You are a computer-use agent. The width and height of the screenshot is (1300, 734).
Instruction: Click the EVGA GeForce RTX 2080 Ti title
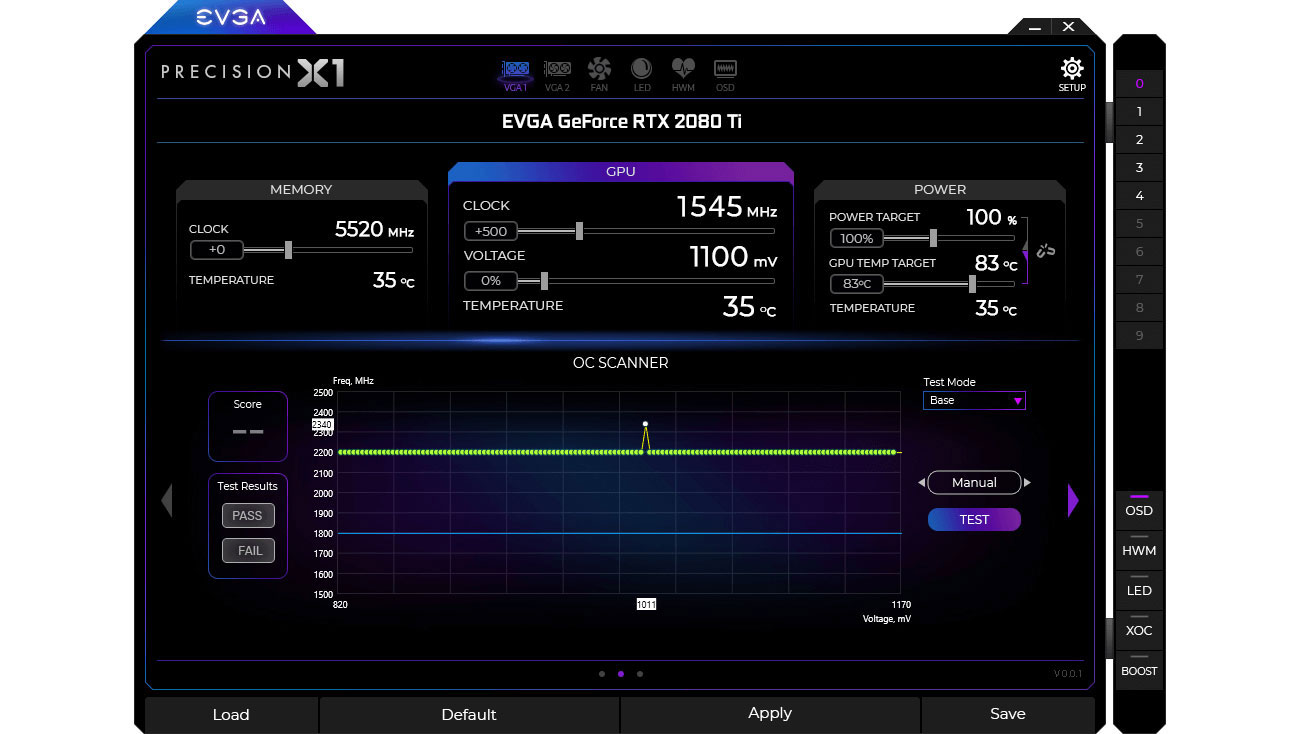click(621, 122)
